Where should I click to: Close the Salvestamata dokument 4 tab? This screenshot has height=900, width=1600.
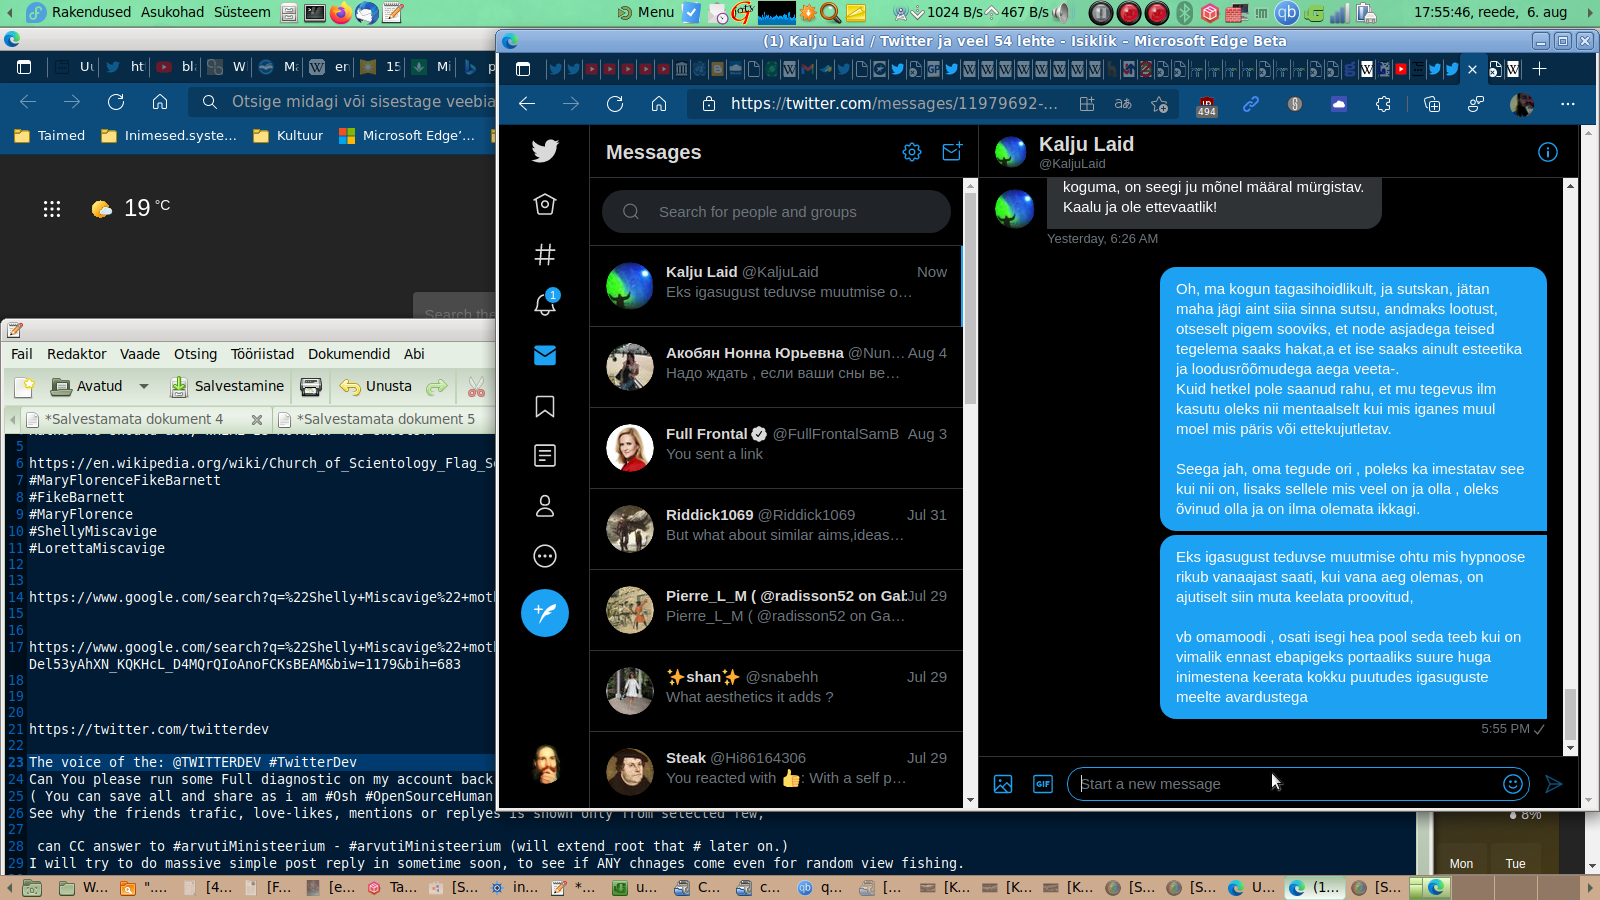tap(257, 420)
